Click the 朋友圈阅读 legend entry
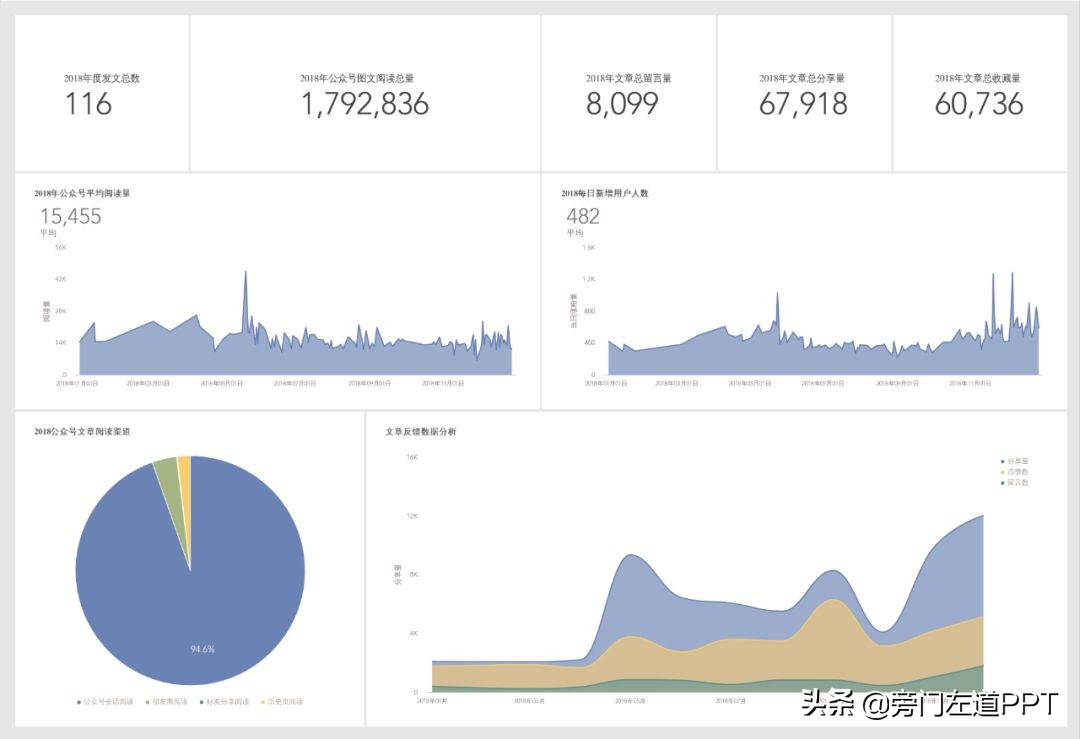The height and width of the screenshot is (739, 1080). (166, 702)
